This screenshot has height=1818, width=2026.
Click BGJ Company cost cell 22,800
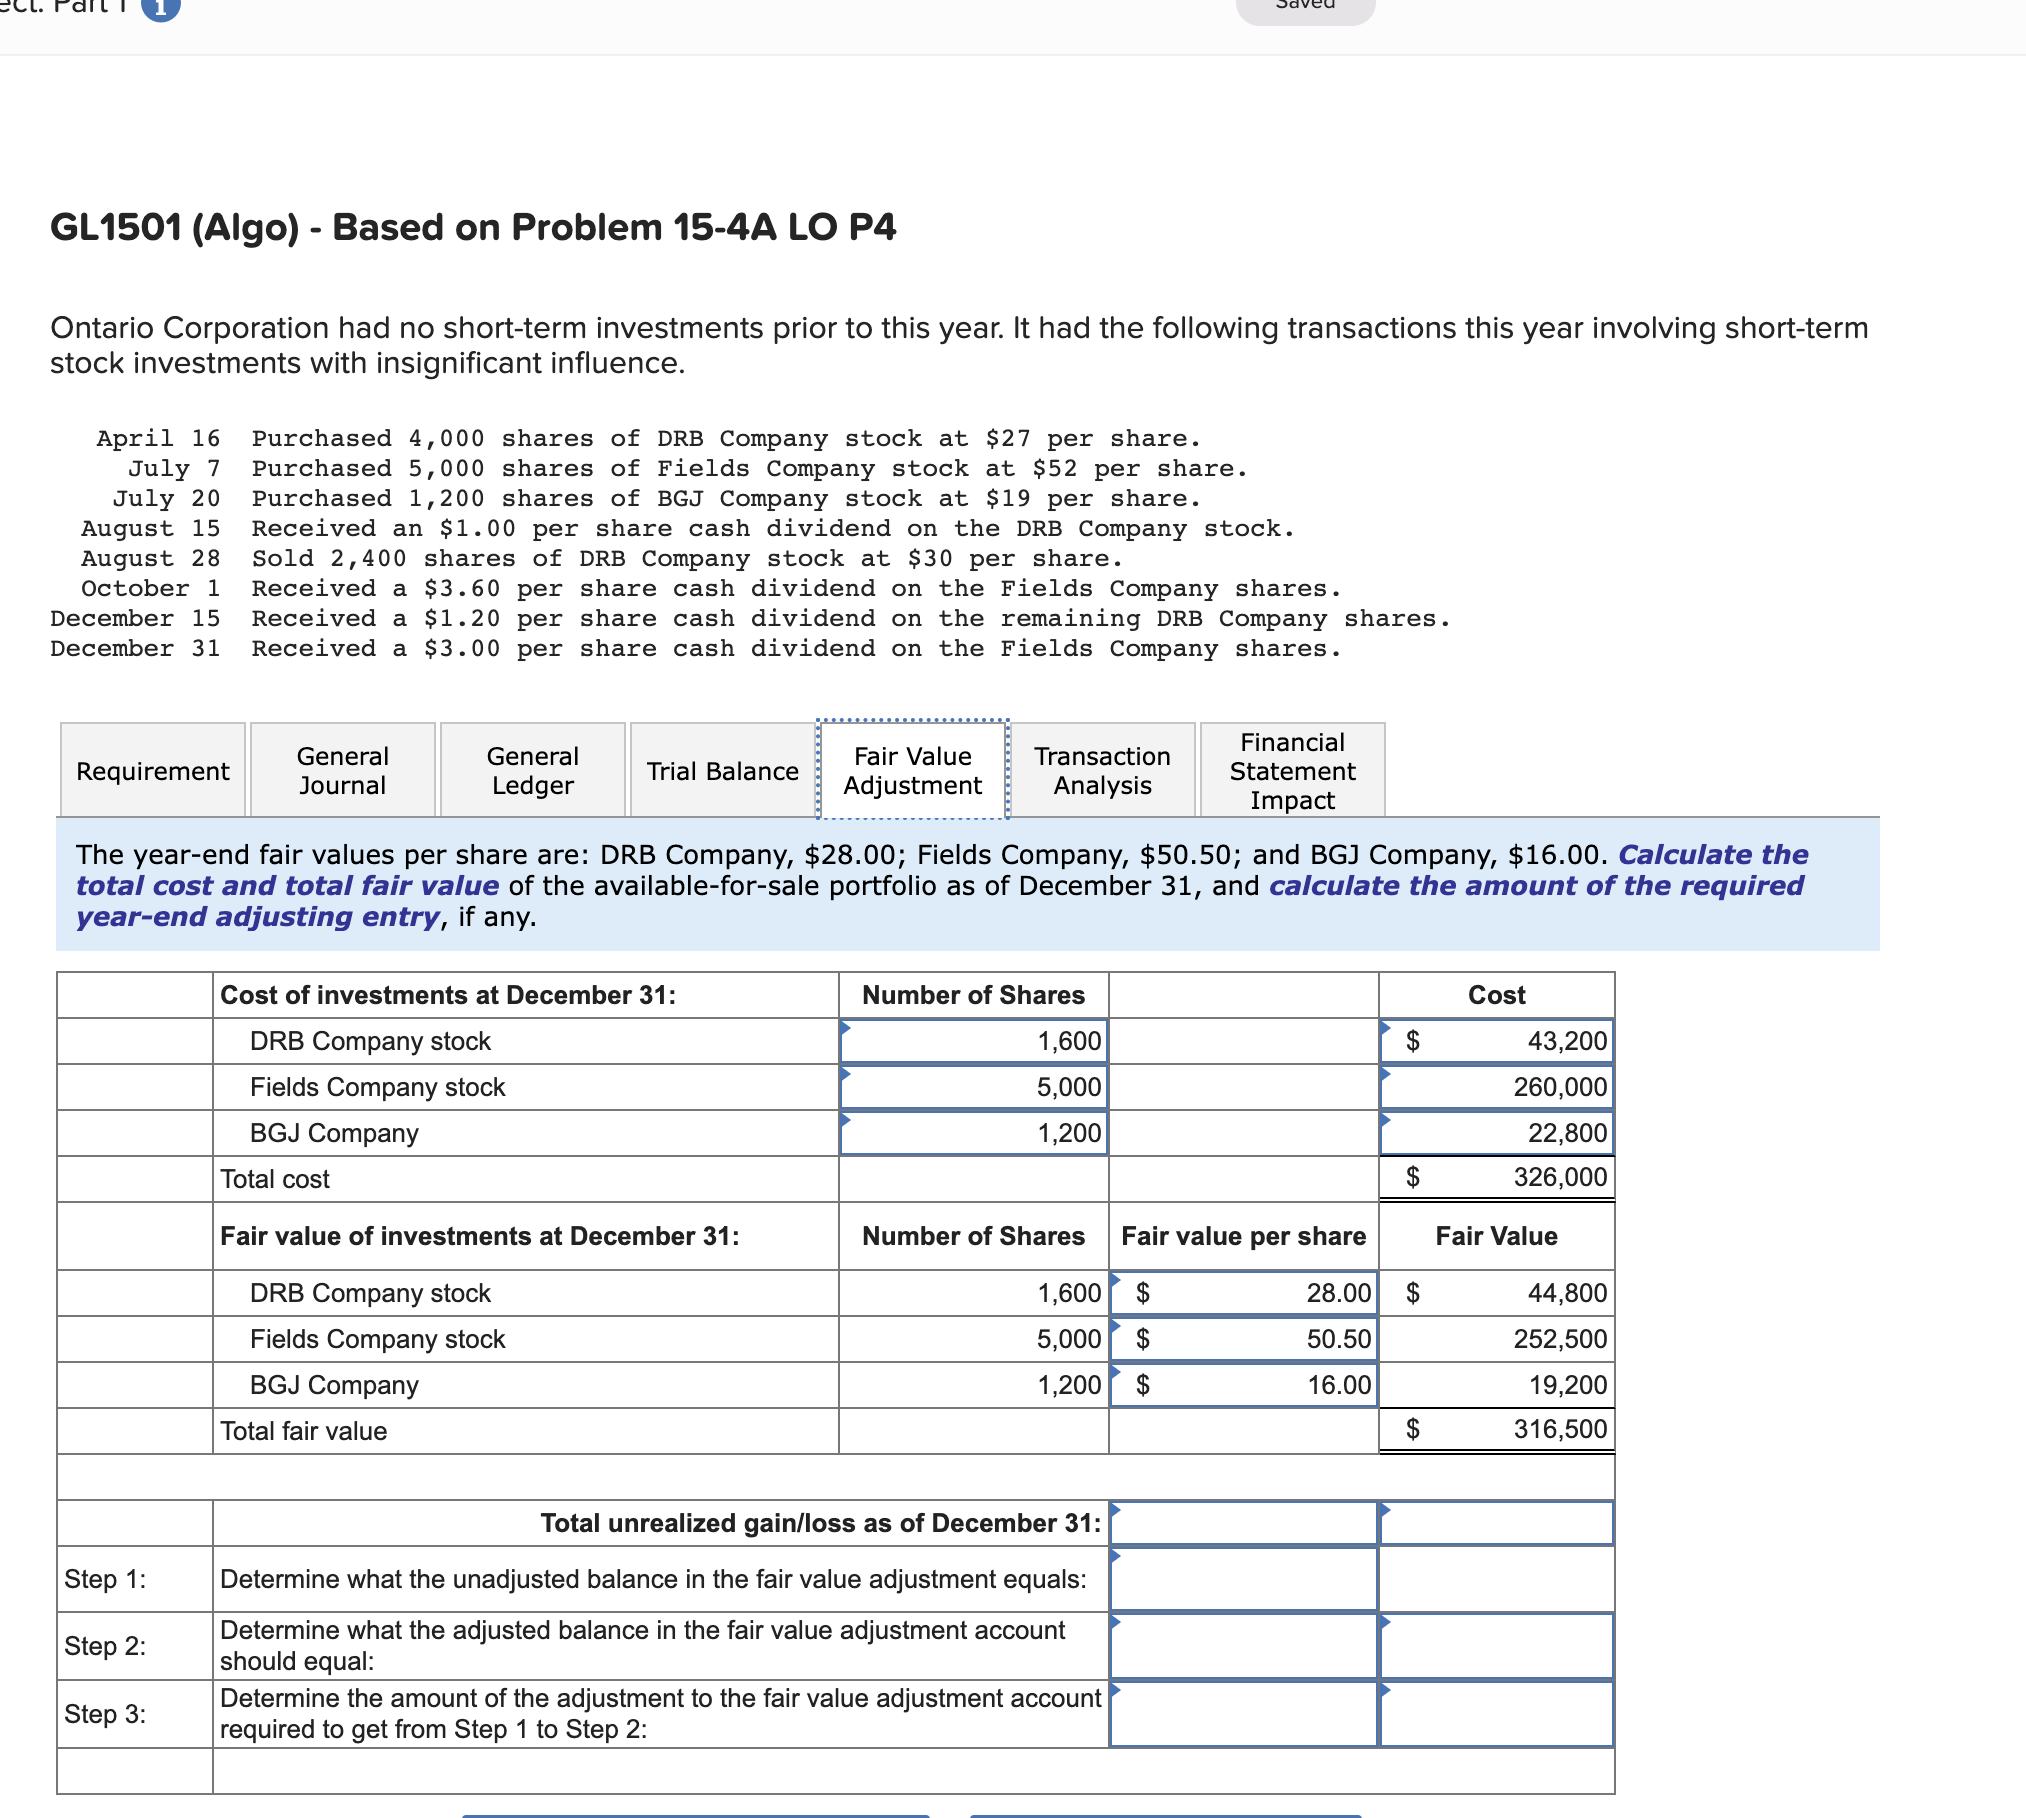tap(1496, 1133)
